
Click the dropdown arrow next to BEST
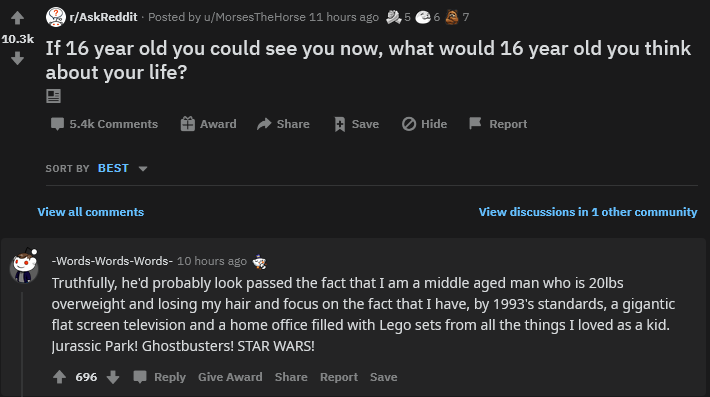pos(143,169)
